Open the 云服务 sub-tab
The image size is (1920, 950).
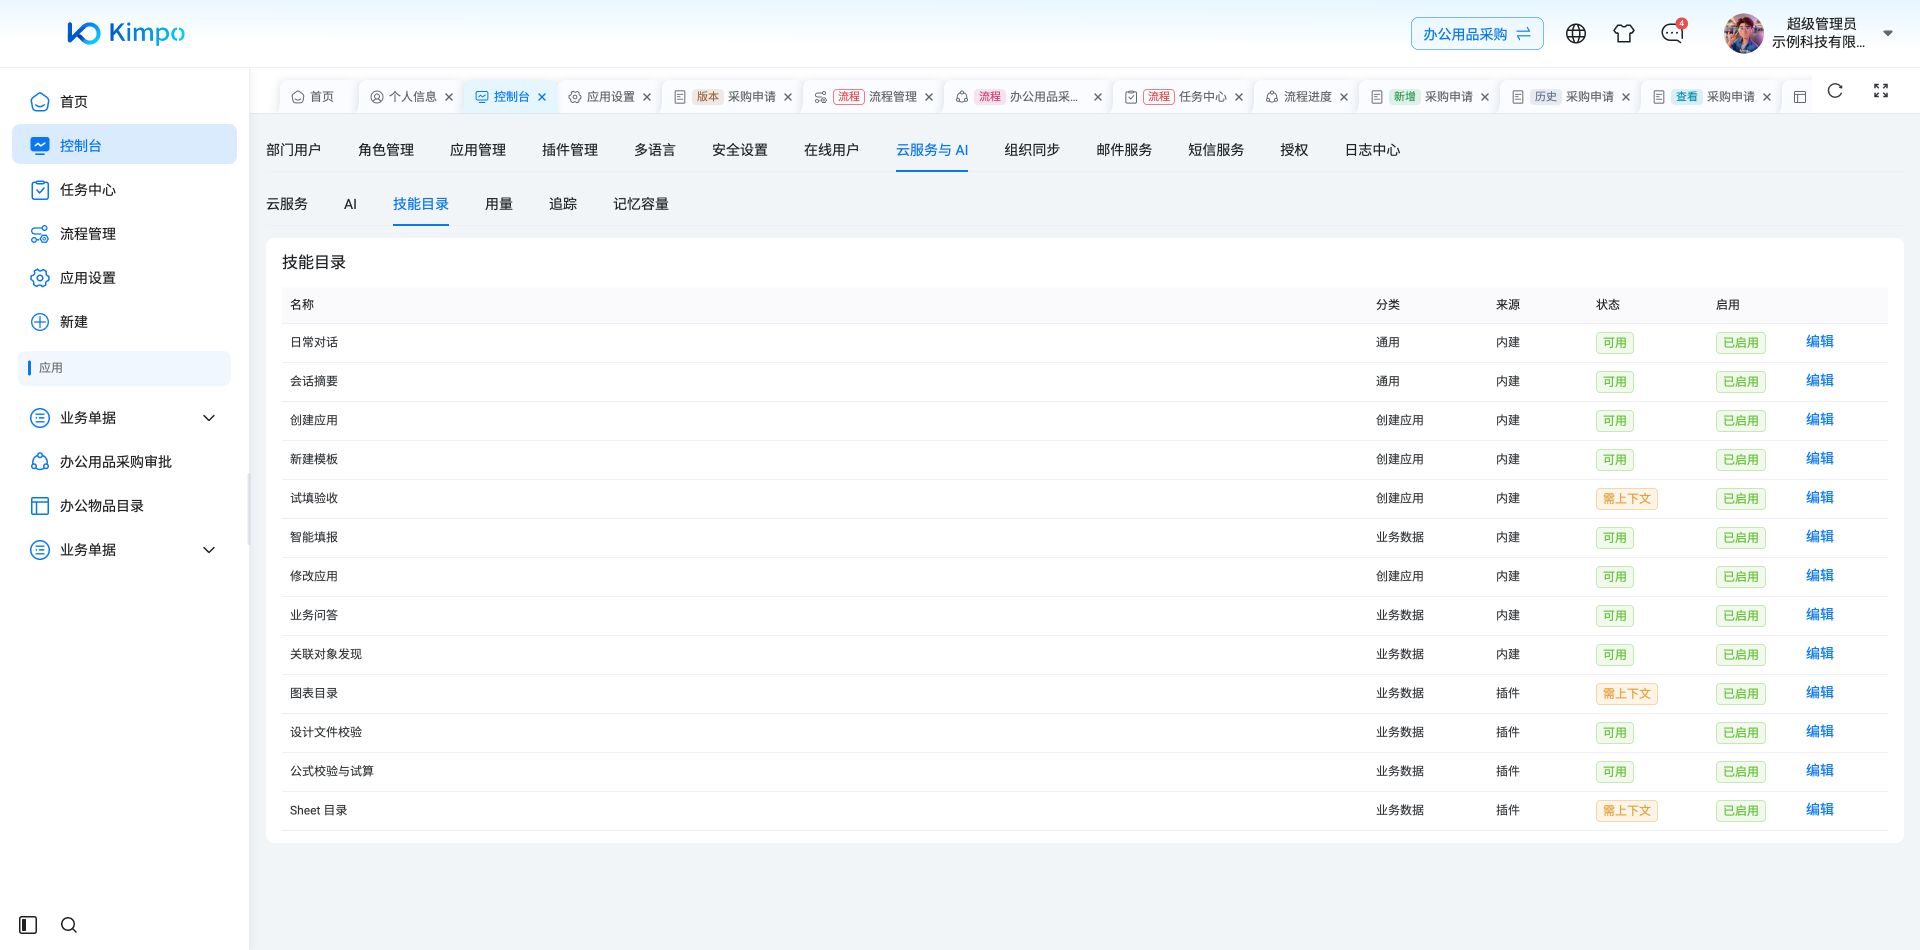[287, 204]
